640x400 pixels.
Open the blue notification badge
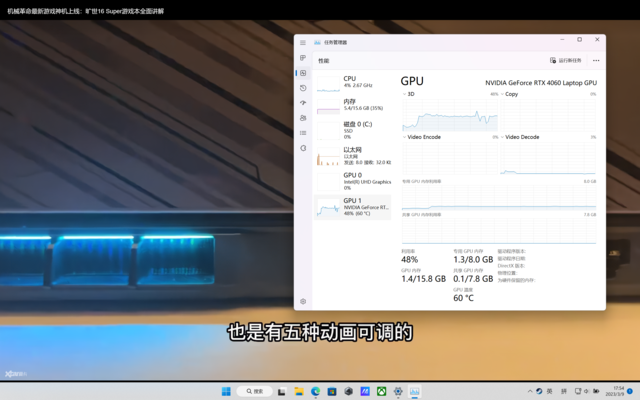(630, 391)
